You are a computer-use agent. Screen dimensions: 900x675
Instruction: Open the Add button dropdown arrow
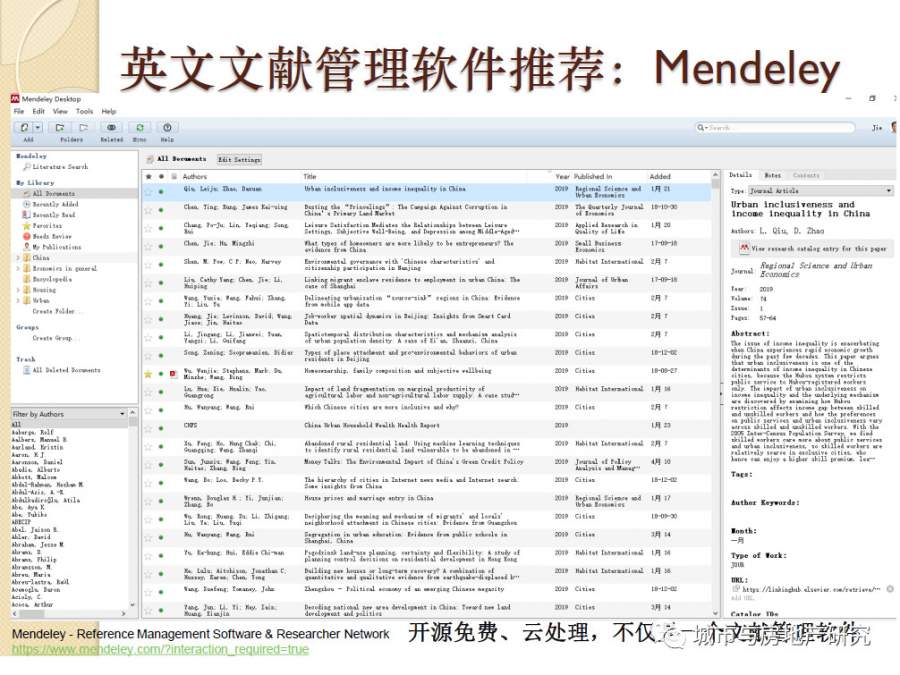pyautogui.click(x=38, y=127)
